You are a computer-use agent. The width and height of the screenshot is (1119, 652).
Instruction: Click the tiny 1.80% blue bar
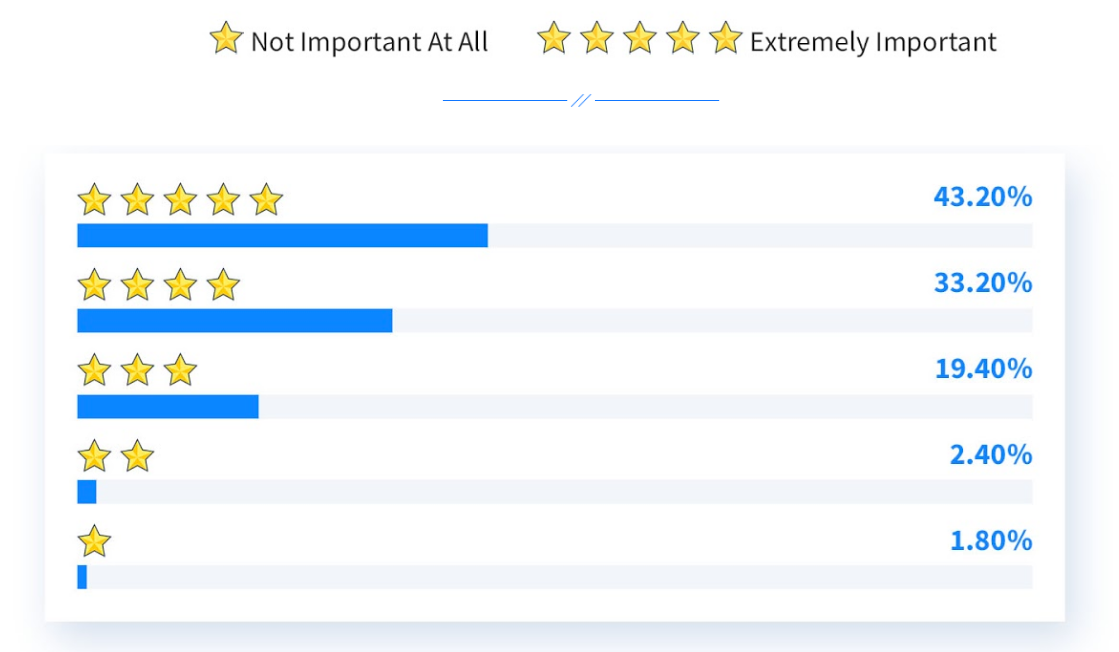pos(82,577)
